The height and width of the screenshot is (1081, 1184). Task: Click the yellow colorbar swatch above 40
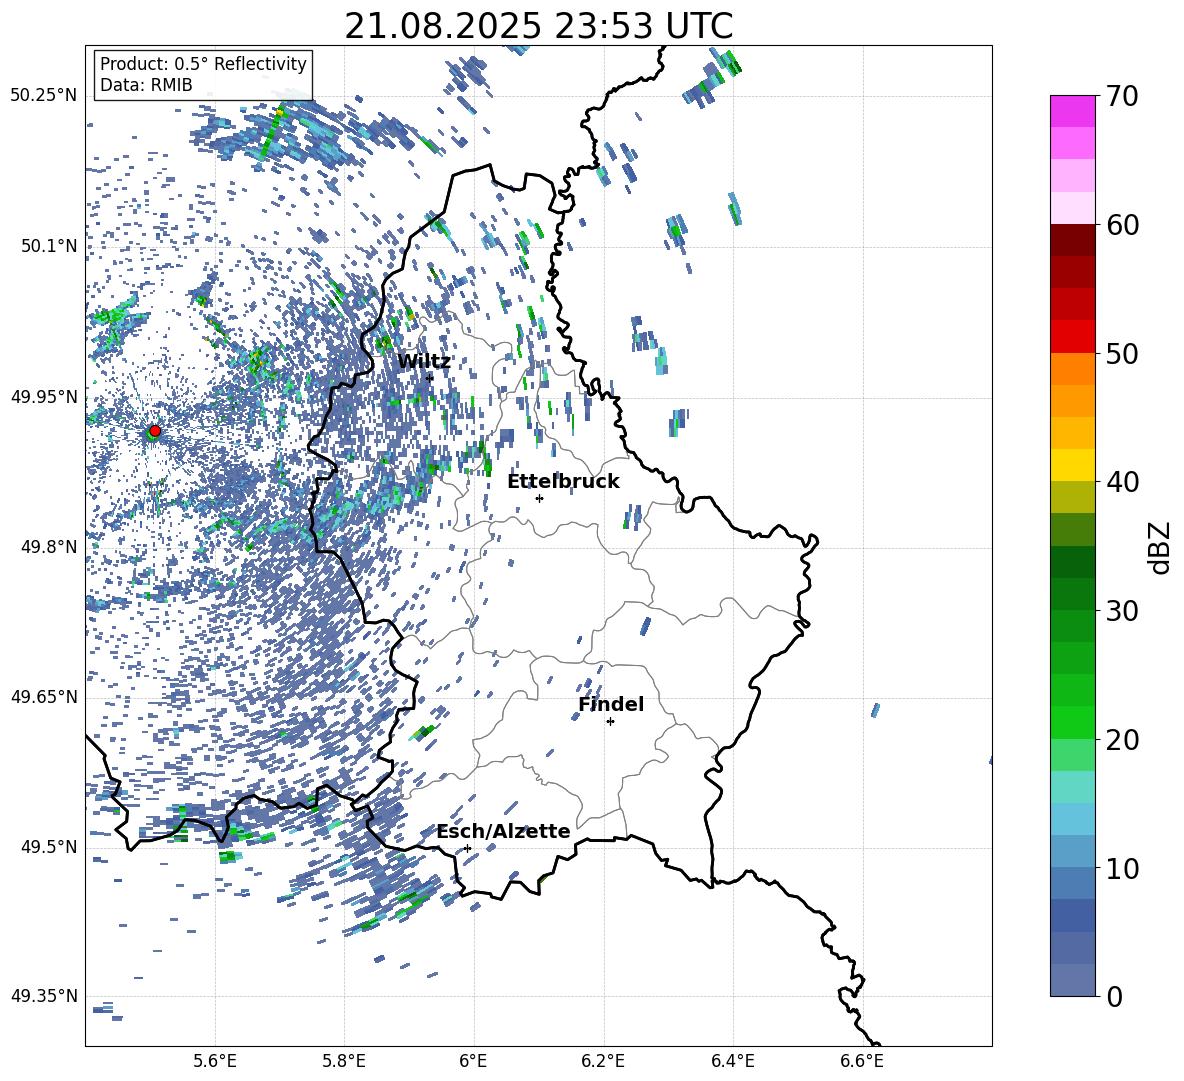click(1072, 465)
